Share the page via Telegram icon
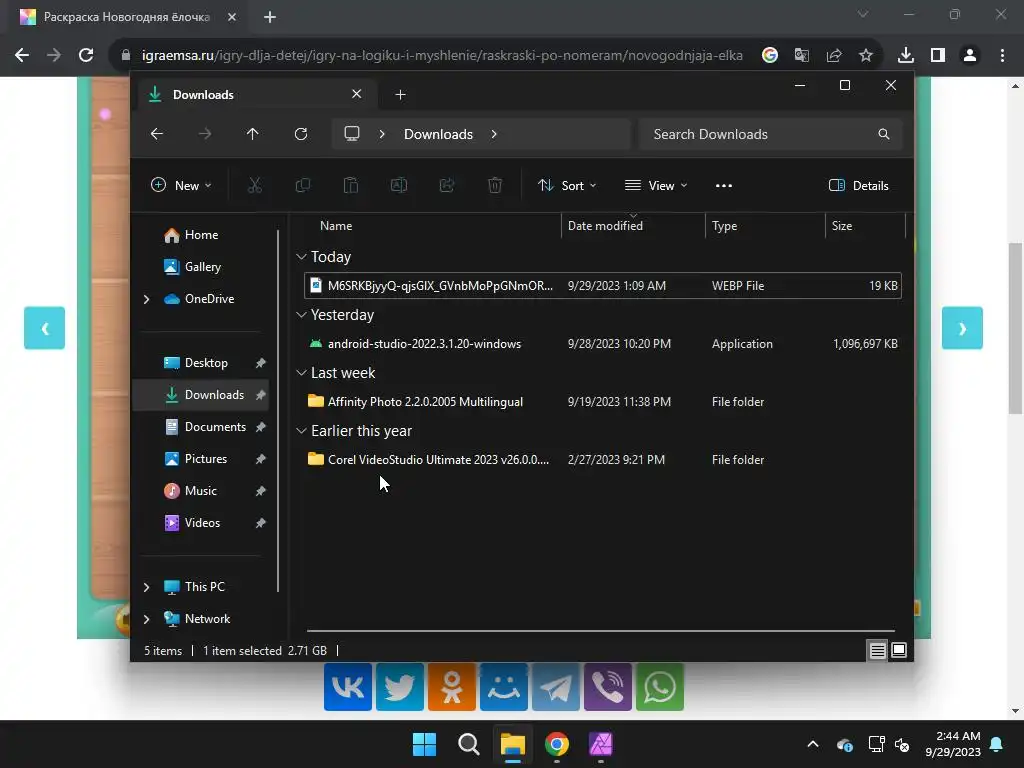 click(x=556, y=687)
